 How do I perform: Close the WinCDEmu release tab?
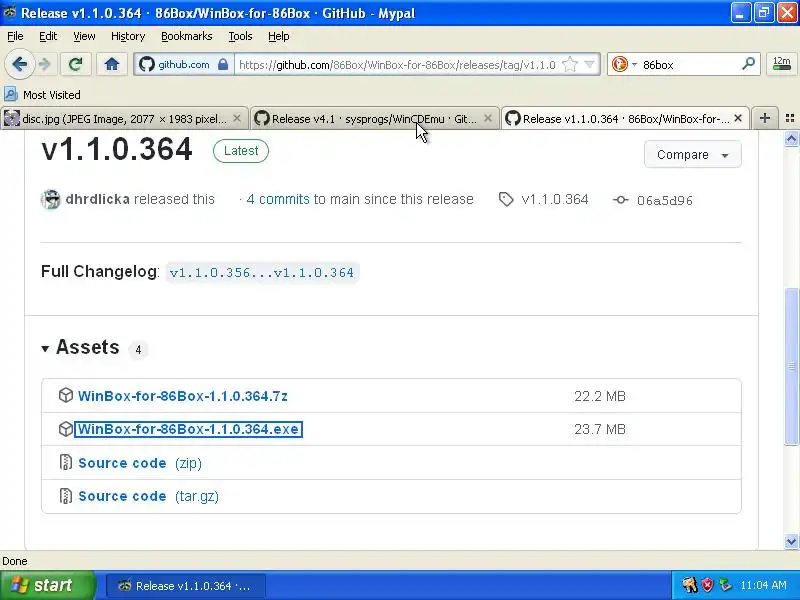tap(488, 118)
